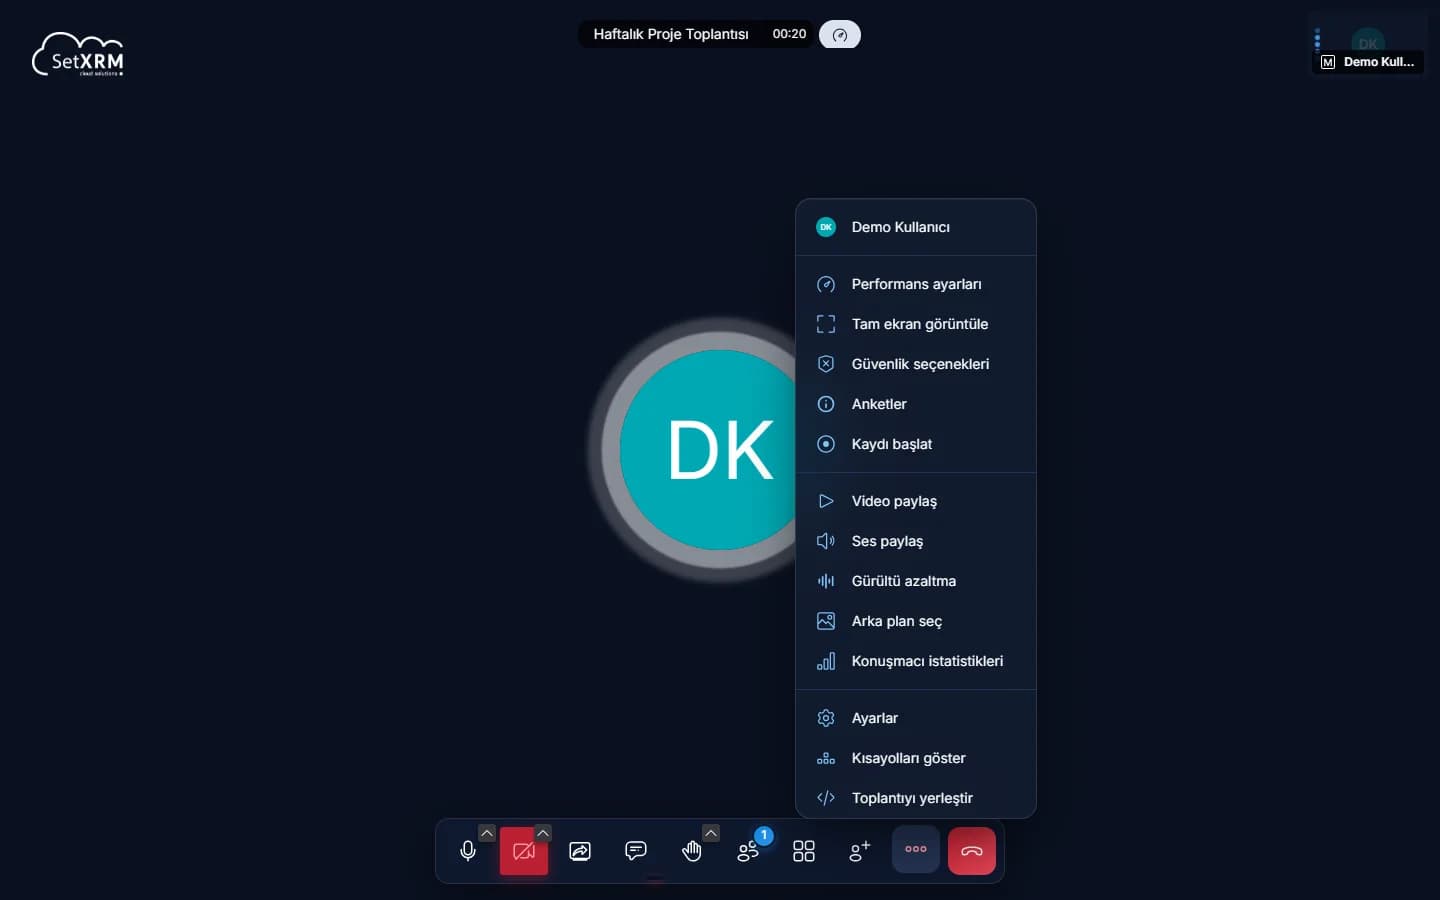Raise your hand with the hand icon
Screen dimensions: 1440x900
pos(691,851)
